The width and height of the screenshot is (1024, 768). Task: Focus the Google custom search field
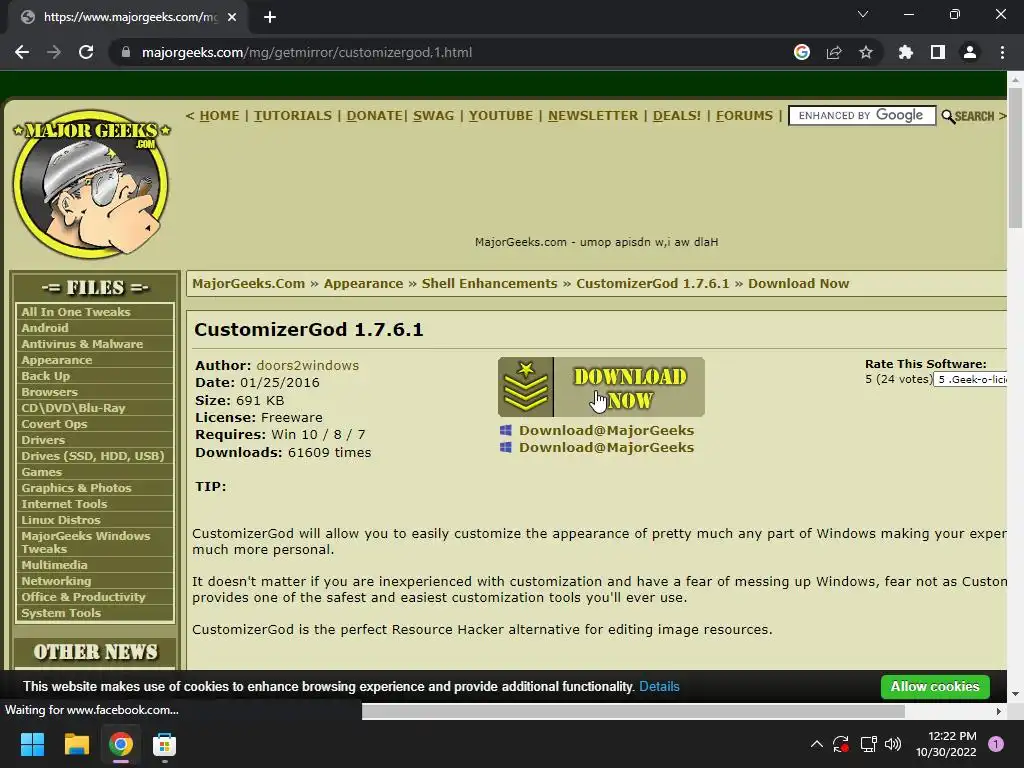click(862, 116)
